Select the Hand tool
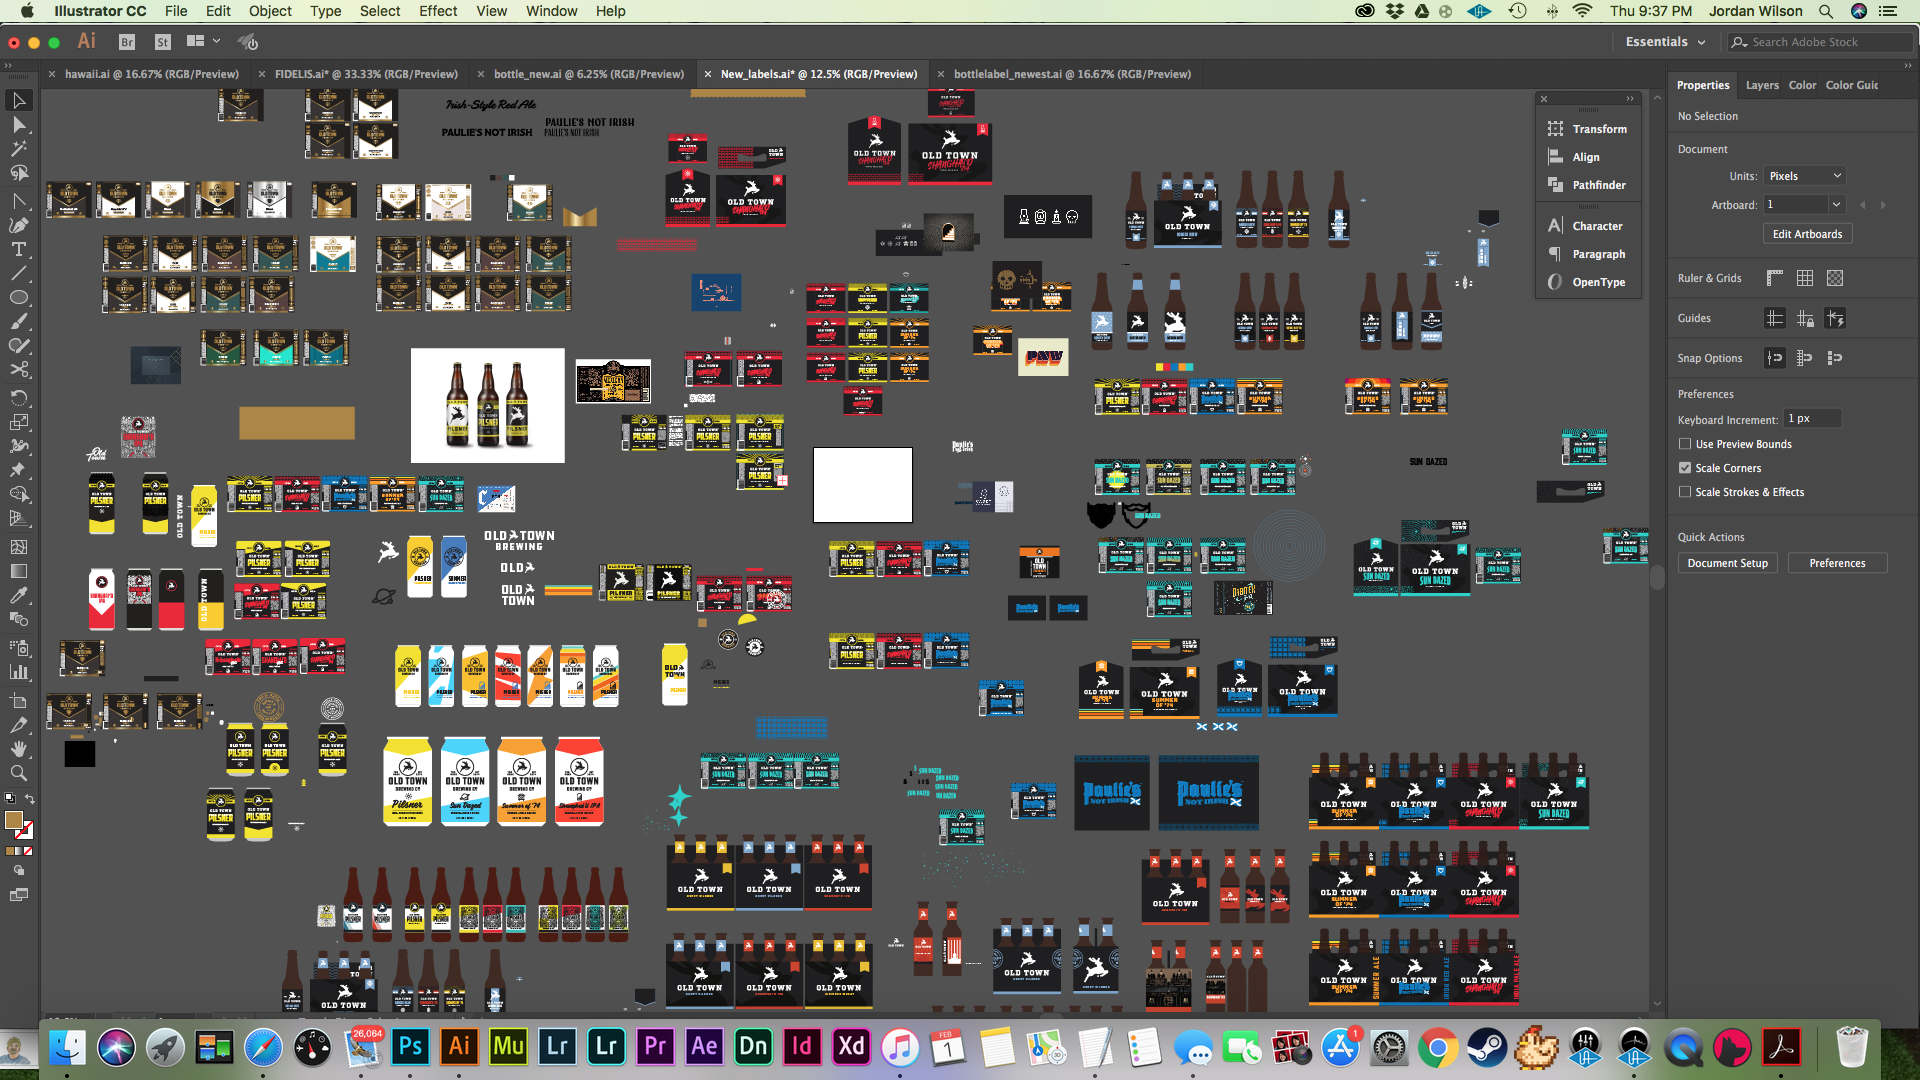 (x=18, y=749)
